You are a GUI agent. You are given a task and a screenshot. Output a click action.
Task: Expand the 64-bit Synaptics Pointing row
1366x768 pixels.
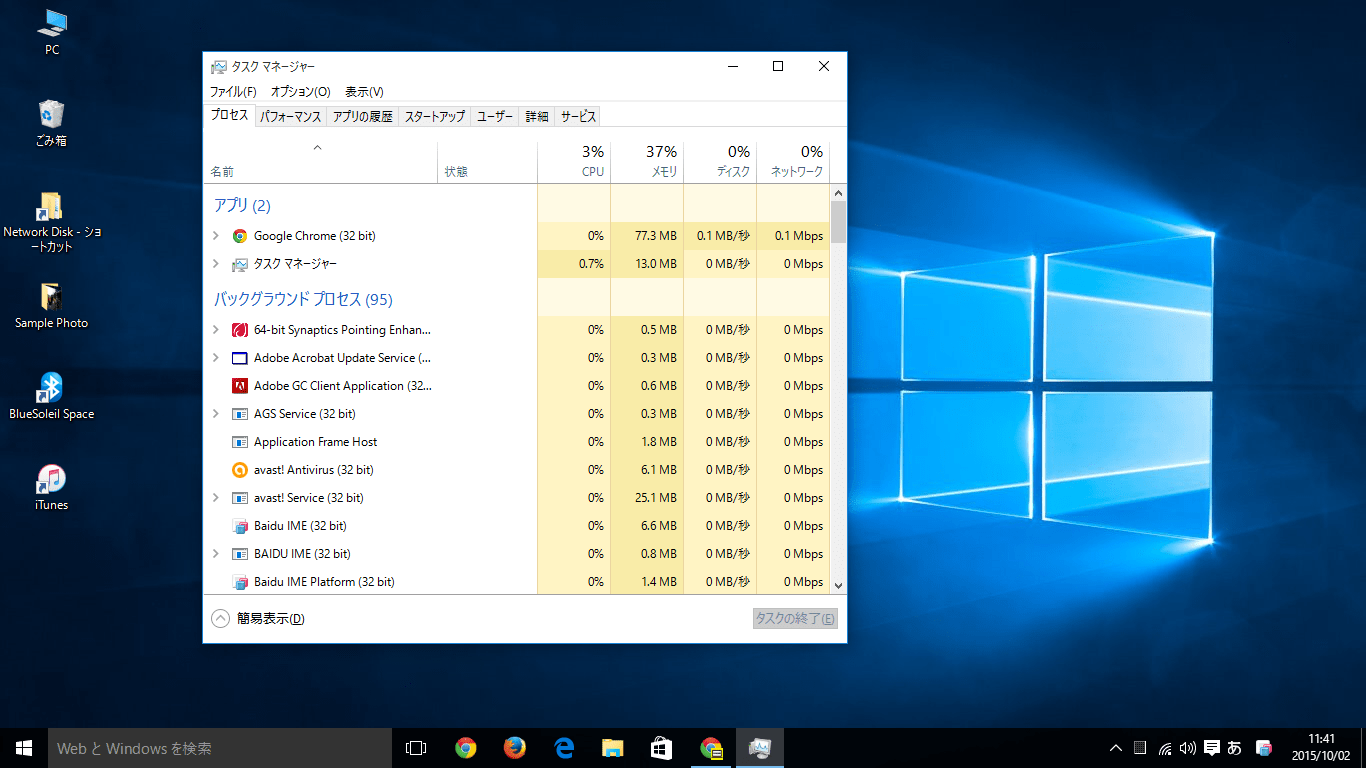pyautogui.click(x=216, y=330)
